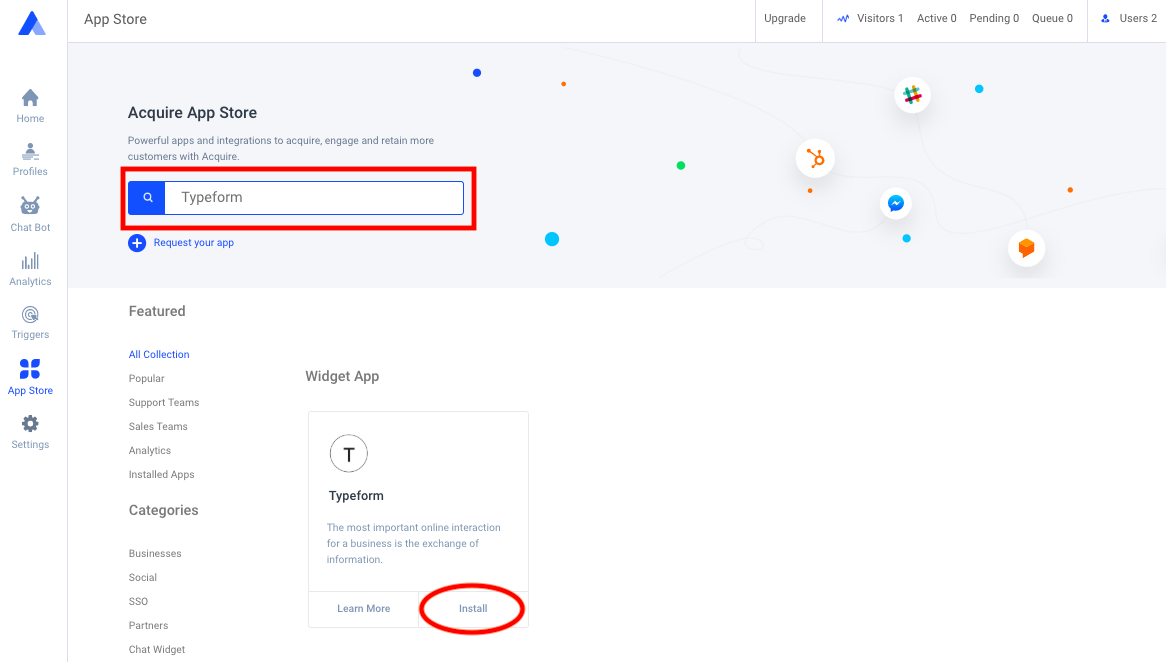Image resolution: width=1166 pixels, height=662 pixels.
Task: Click the Queue 0 counter
Action: (1052, 19)
